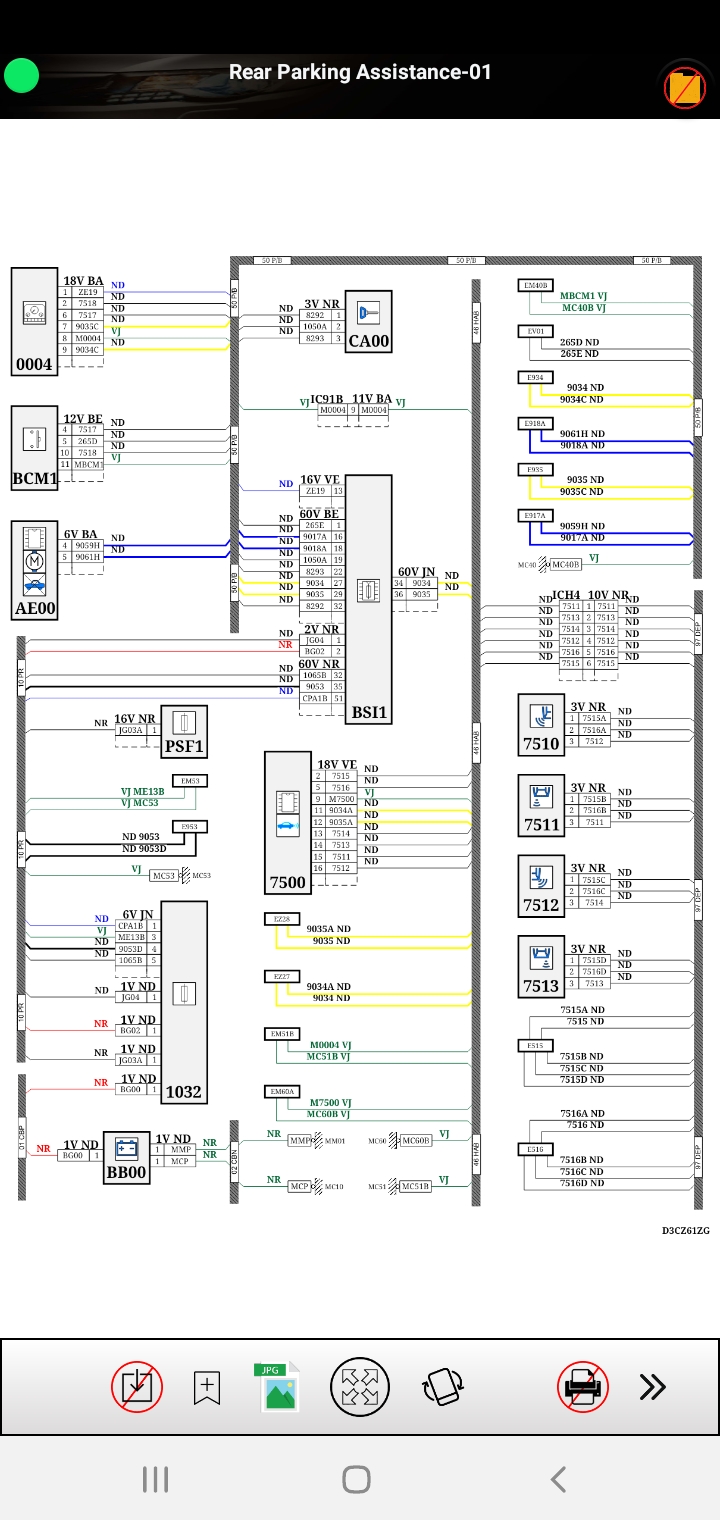Tap the '18V BA' connector label on 0004
The image size is (720, 1520).
click(x=84, y=281)
